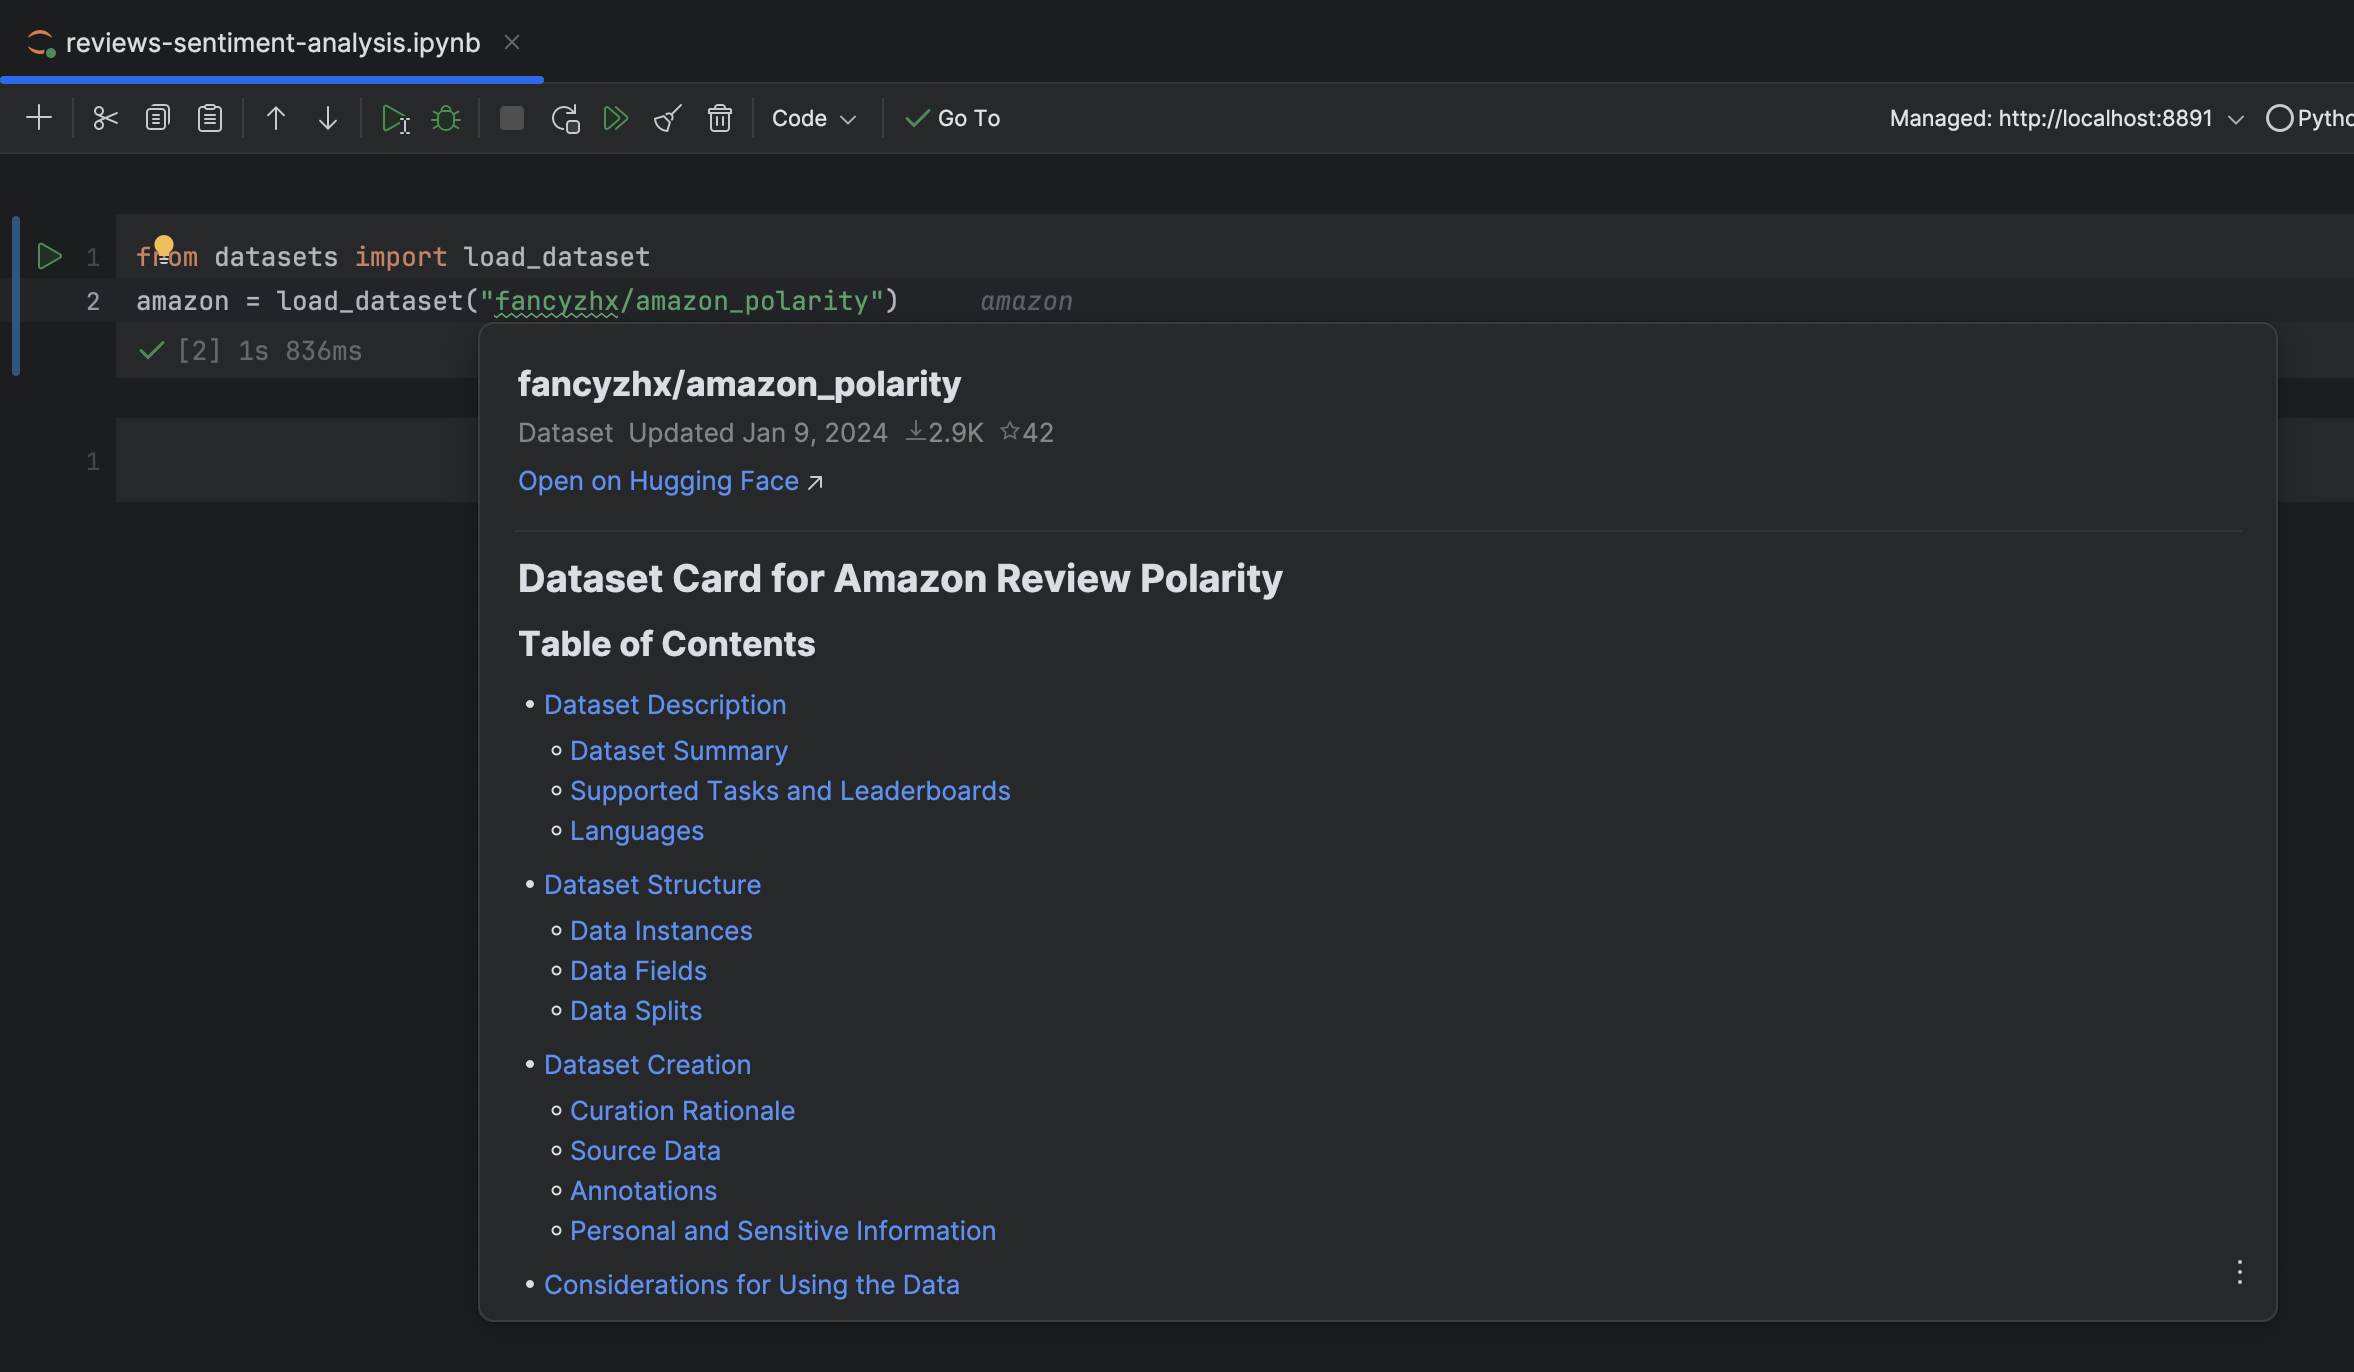Open Dataset Creation link
This screenshot has height=1372, width=2354.
(x=647, y=1065)
